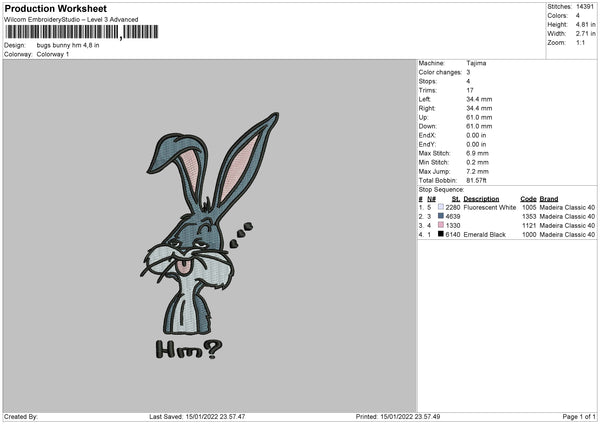Click the Max Jump value '7.2 mm'
The width and height of the screenshot is (600, 424).
[x=478, y=172]
